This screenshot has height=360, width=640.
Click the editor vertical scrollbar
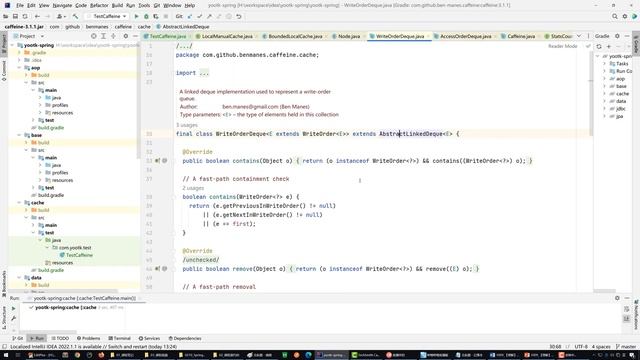591,94
